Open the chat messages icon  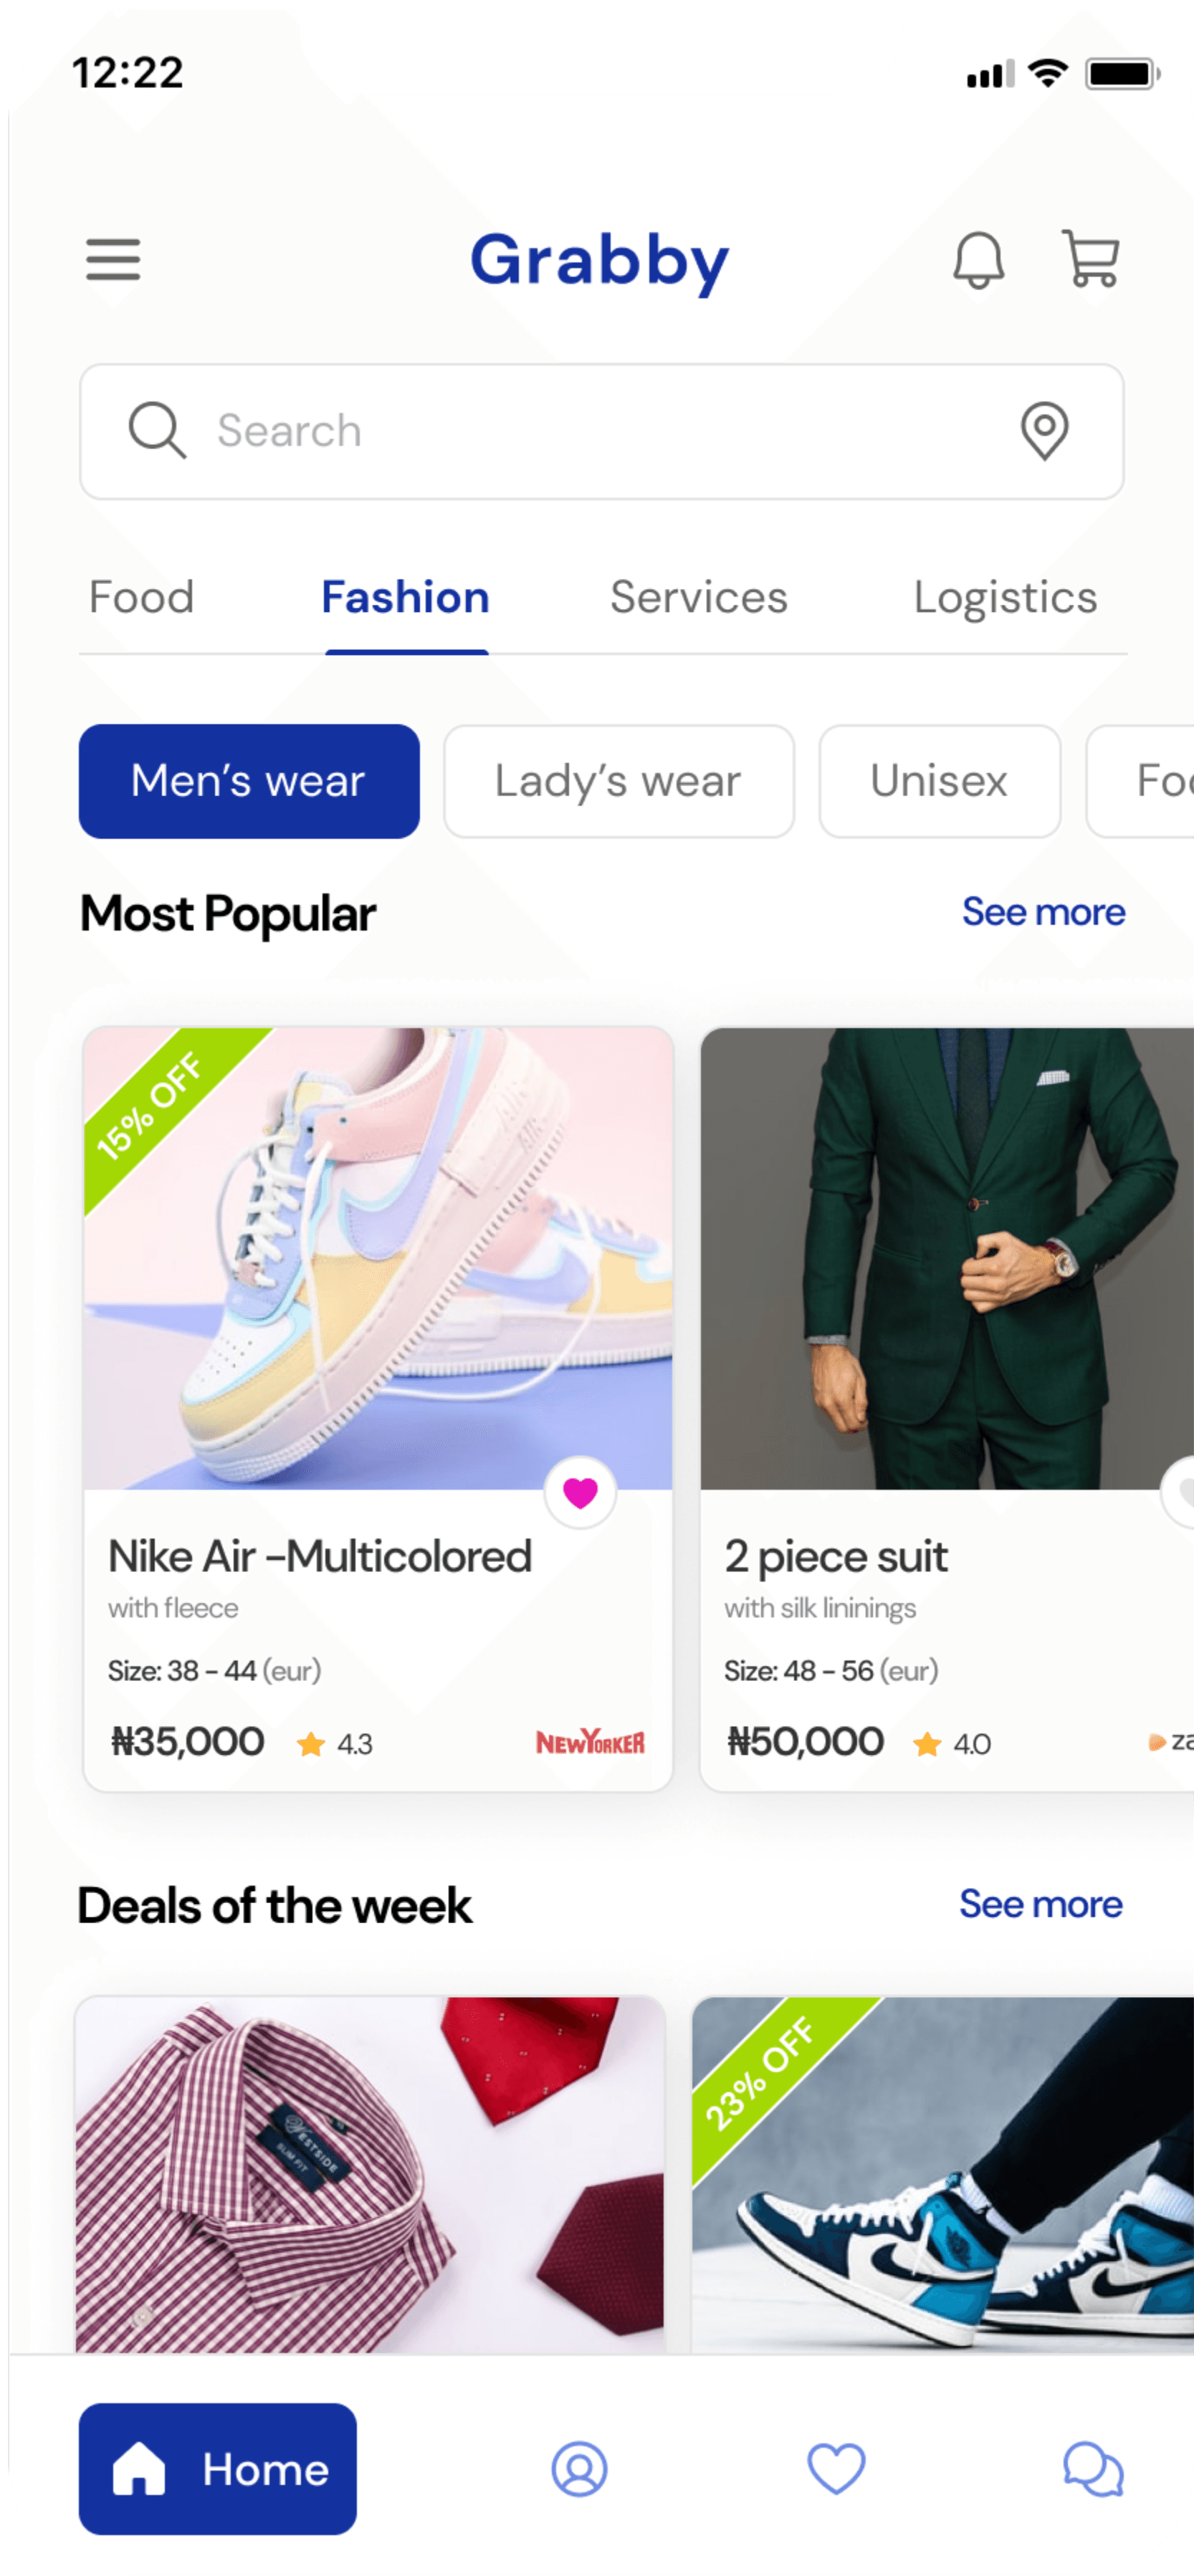pos(1093,2469)
